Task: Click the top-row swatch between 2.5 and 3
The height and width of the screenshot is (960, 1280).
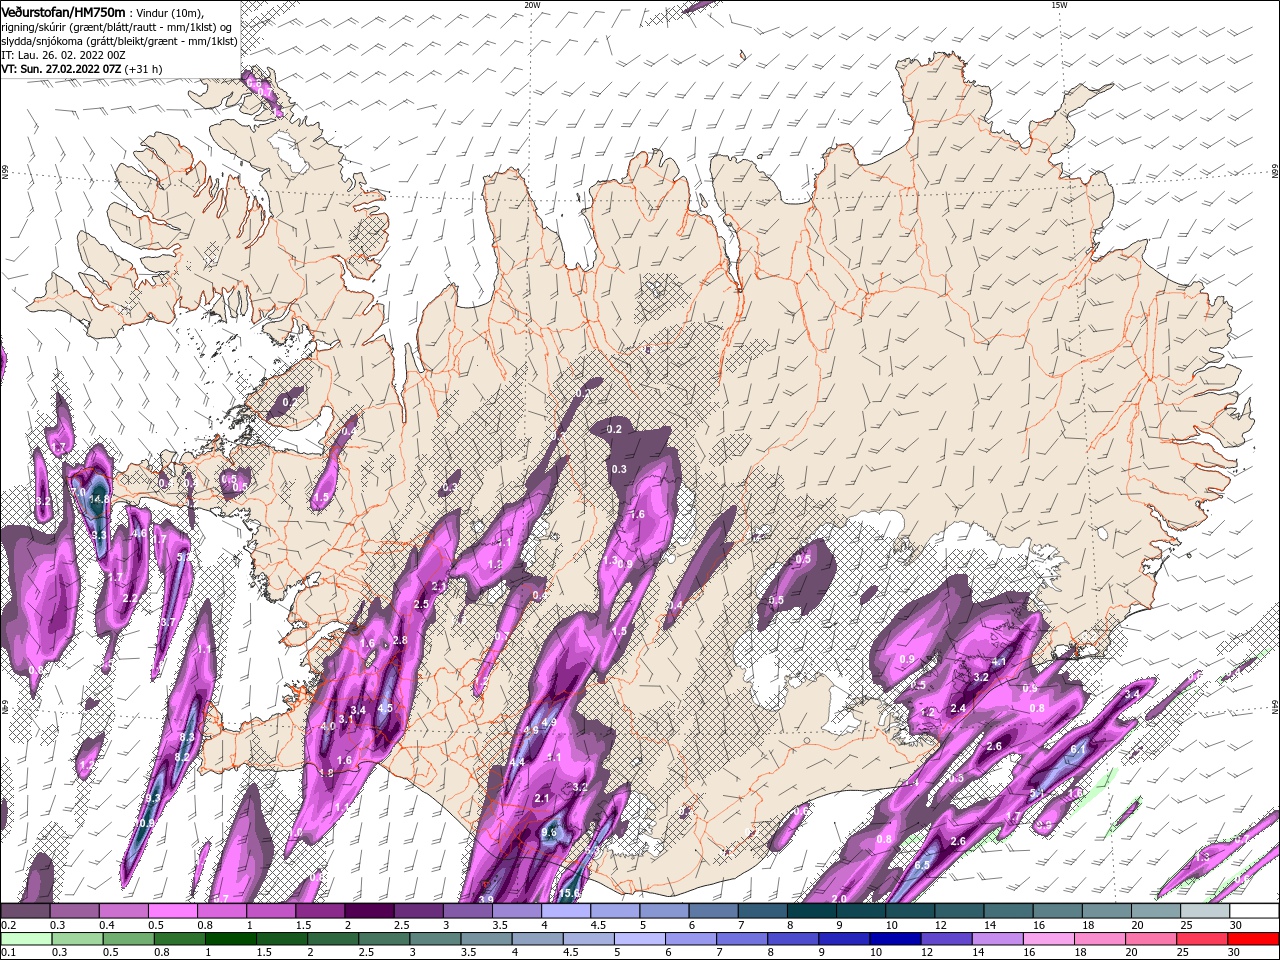Action: [418, 911]
